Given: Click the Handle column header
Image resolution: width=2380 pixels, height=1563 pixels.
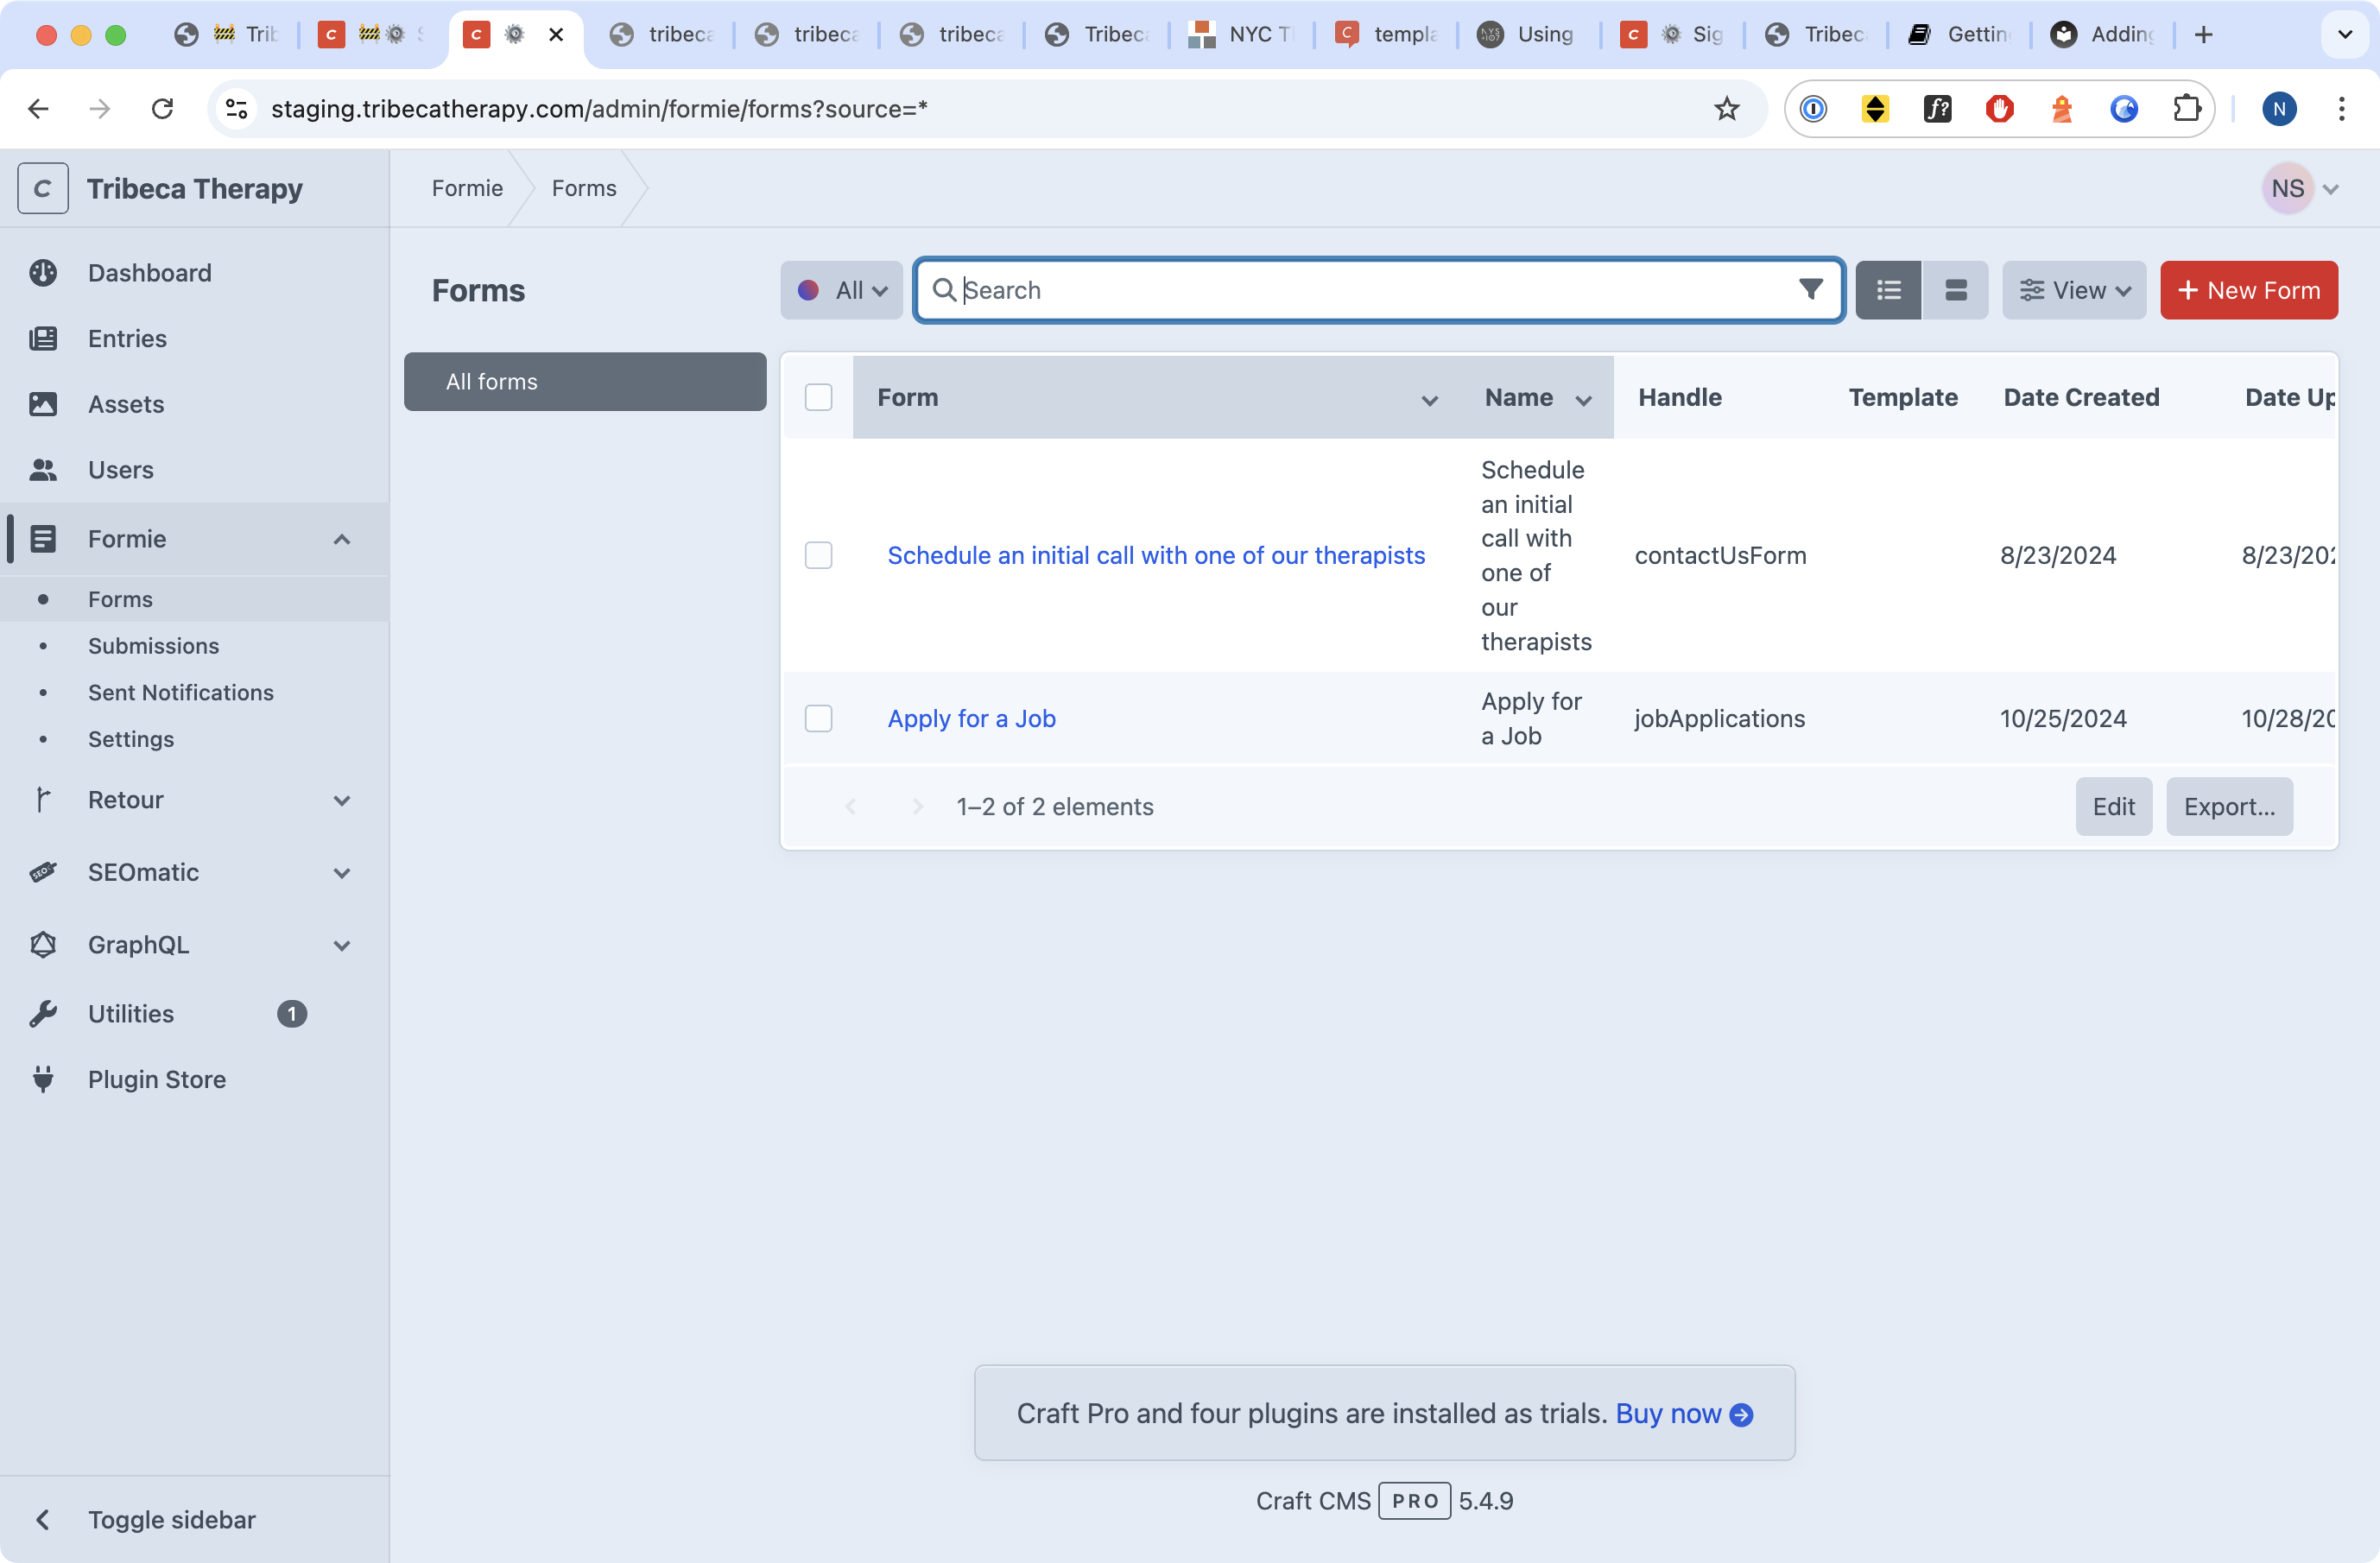Looking at the screenshot, I should [1680, 397].
